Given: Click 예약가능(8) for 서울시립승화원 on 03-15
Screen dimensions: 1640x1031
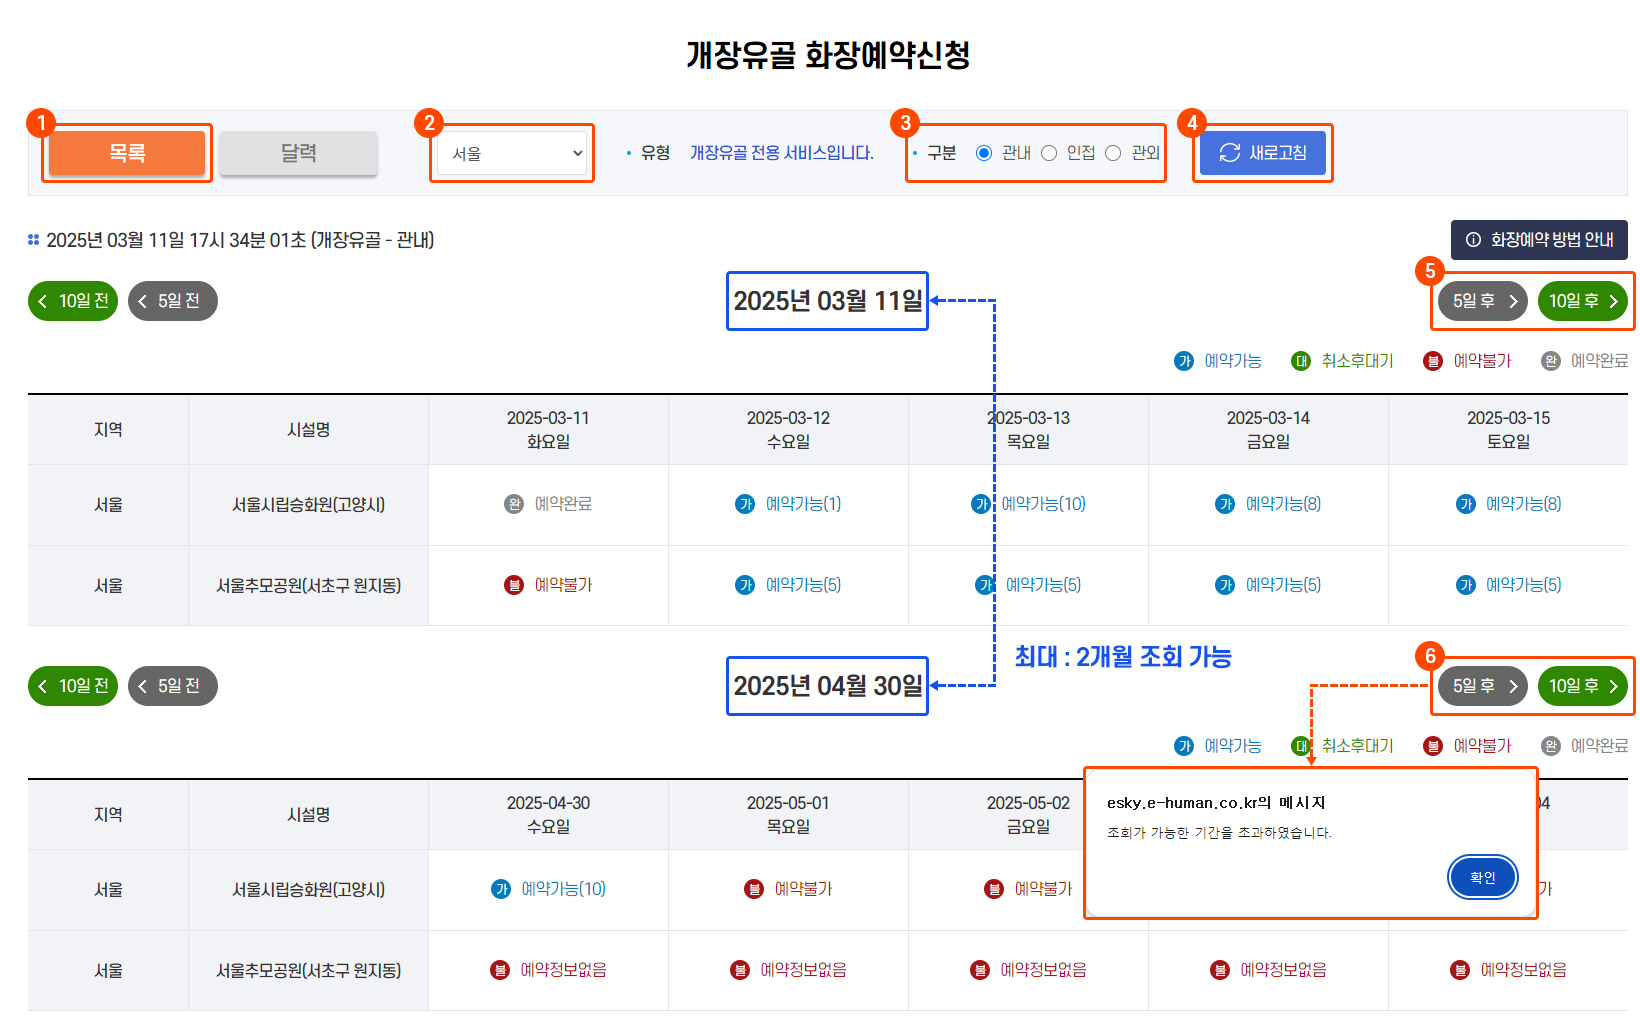Looking at the screenshot, I should coord(1508,504).
